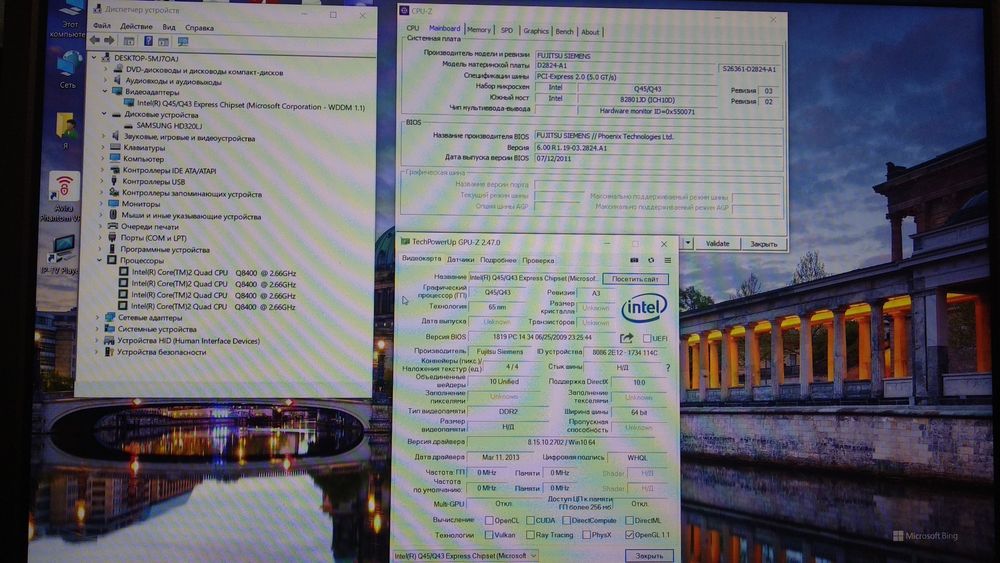The image size is (1000, 563).
Task: Toggle the OpenGL 1.1 checkbox
Action: point(629,534)
